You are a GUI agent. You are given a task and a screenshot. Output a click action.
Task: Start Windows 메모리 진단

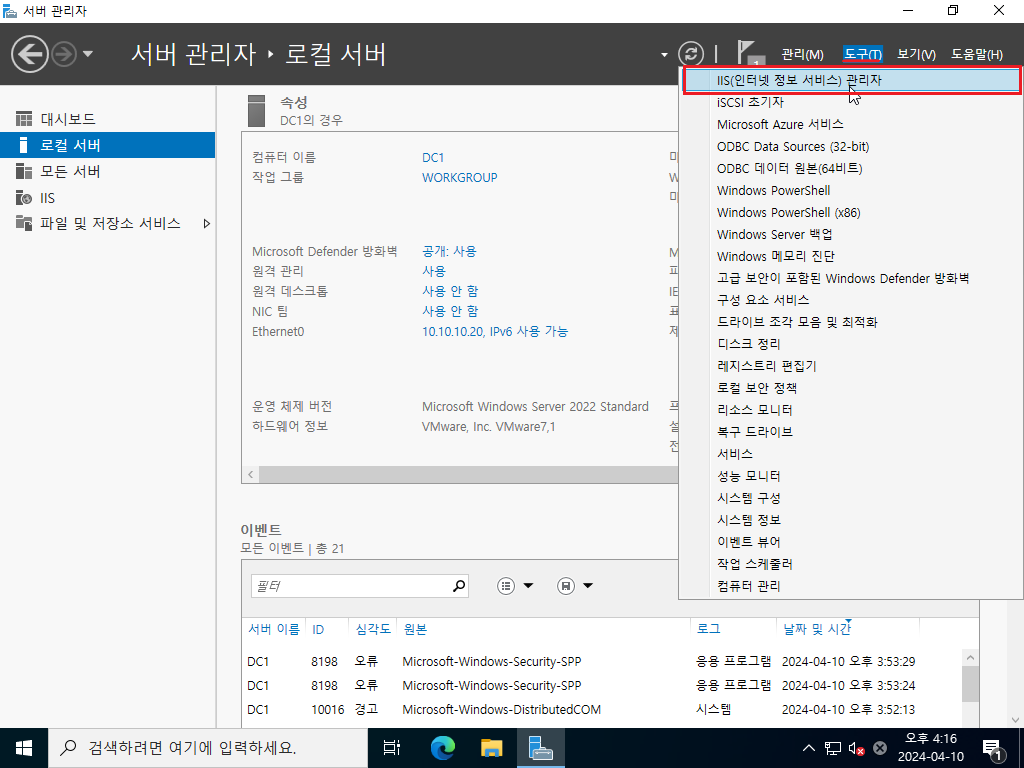coord(852,257)
